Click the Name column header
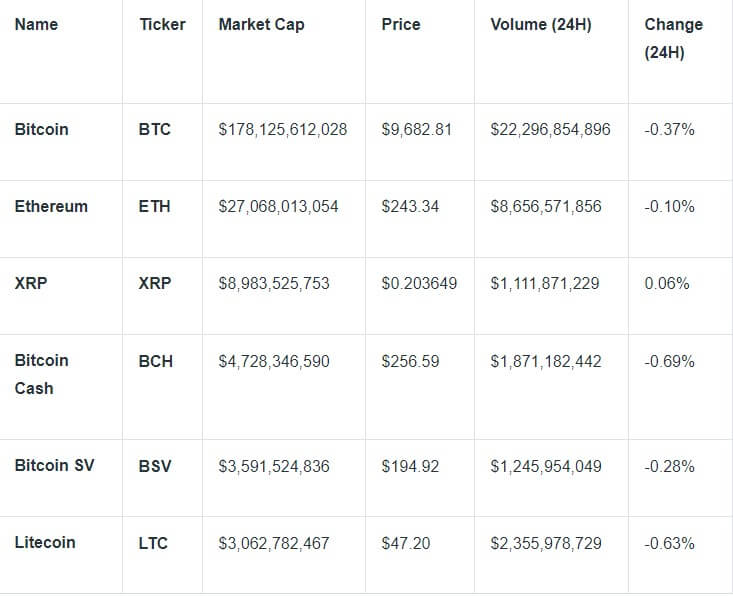 [x=36, y=24]
